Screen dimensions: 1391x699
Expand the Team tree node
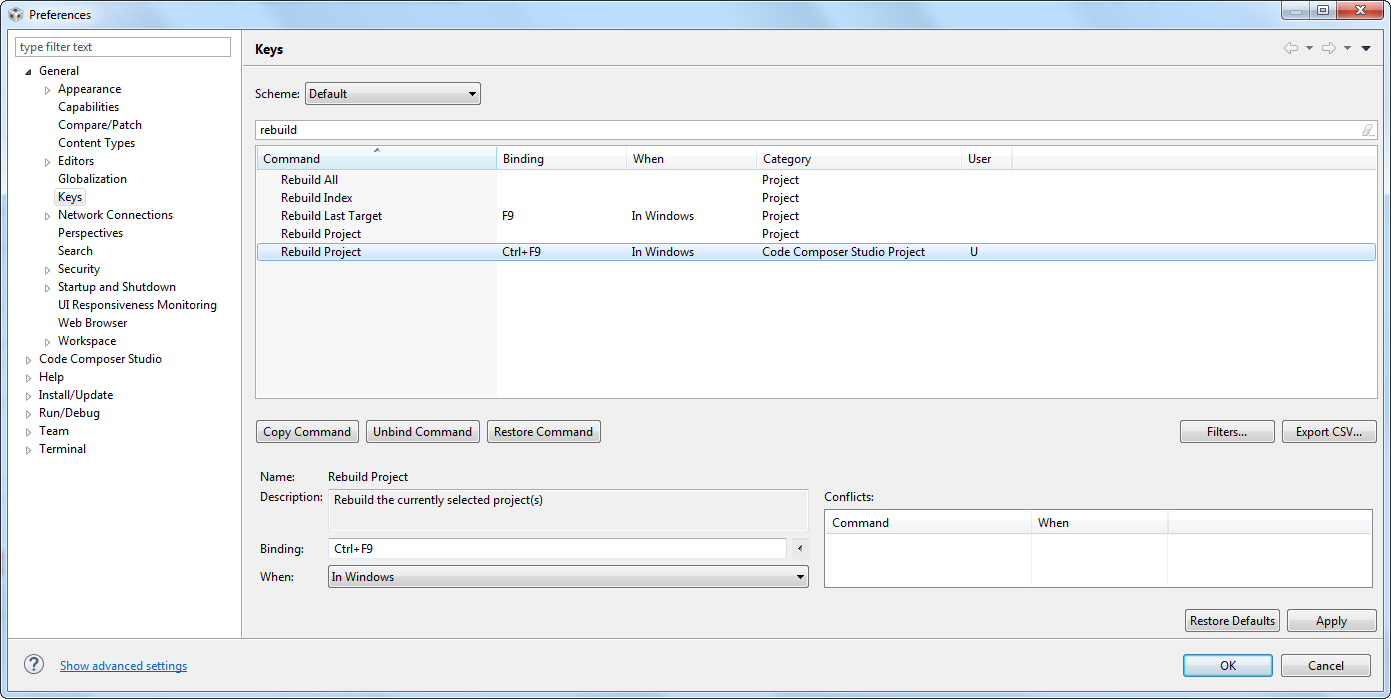[29, 432]
